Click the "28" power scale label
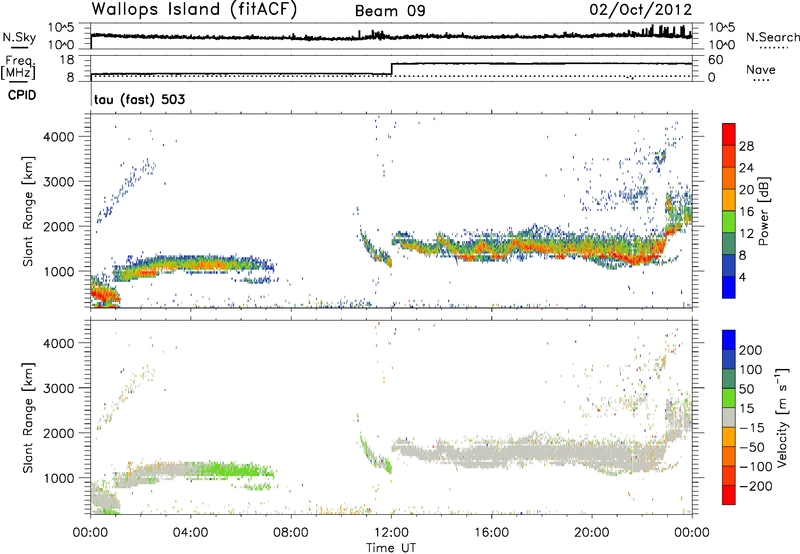This screenshot has height=554, width=800. coord(746,146)
